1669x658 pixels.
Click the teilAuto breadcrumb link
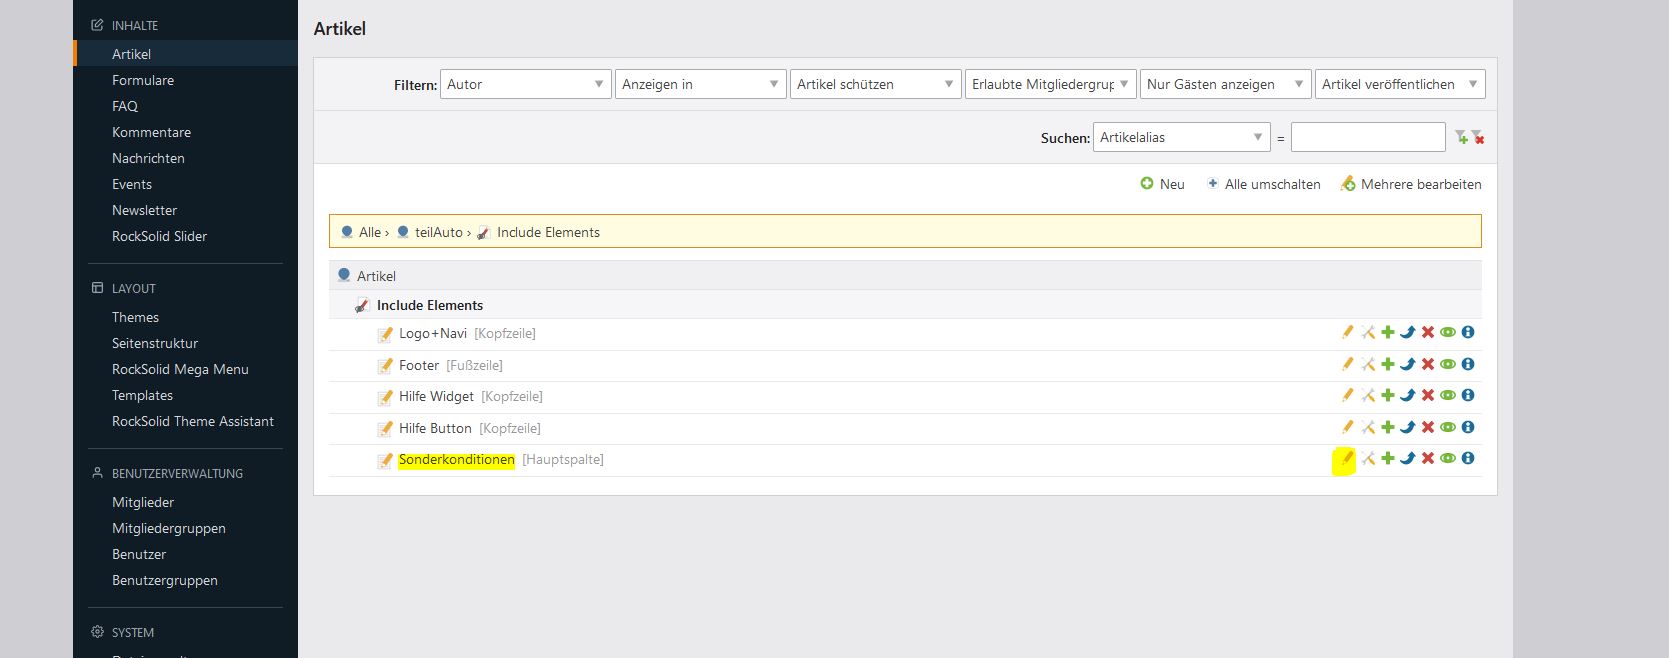(x=438, y=232)
